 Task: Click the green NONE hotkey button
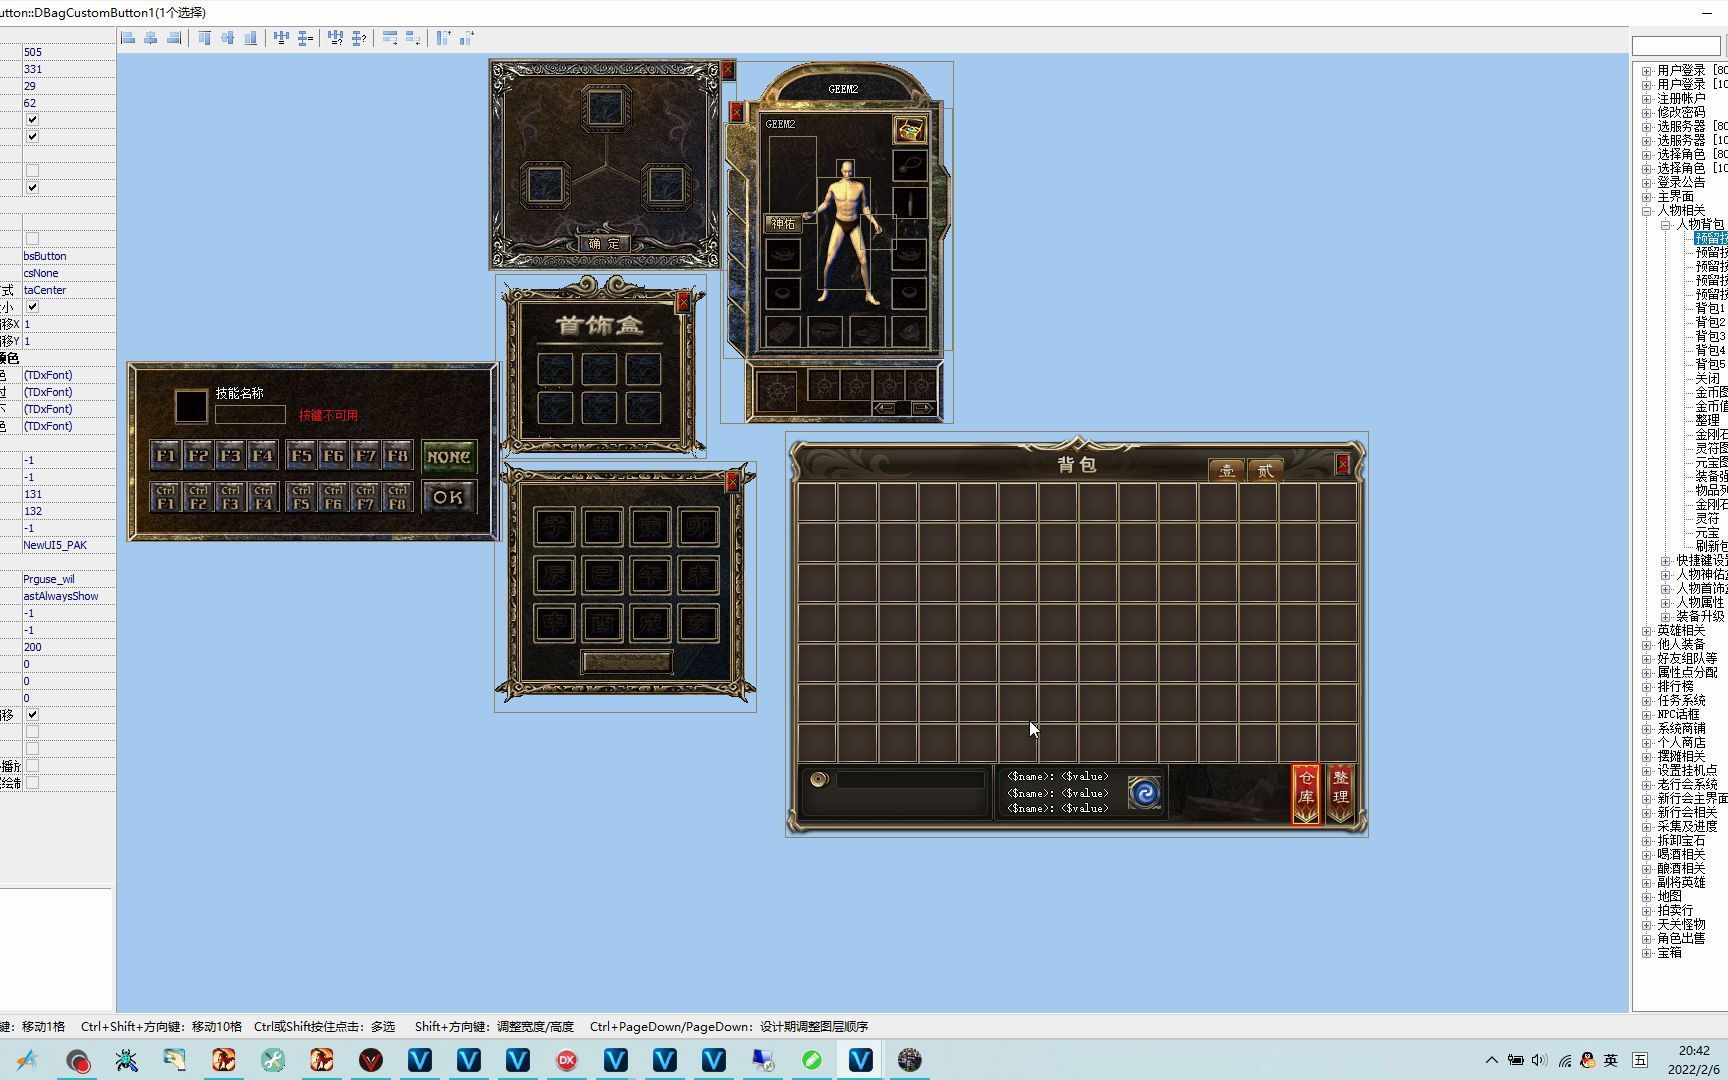(449, 457)
